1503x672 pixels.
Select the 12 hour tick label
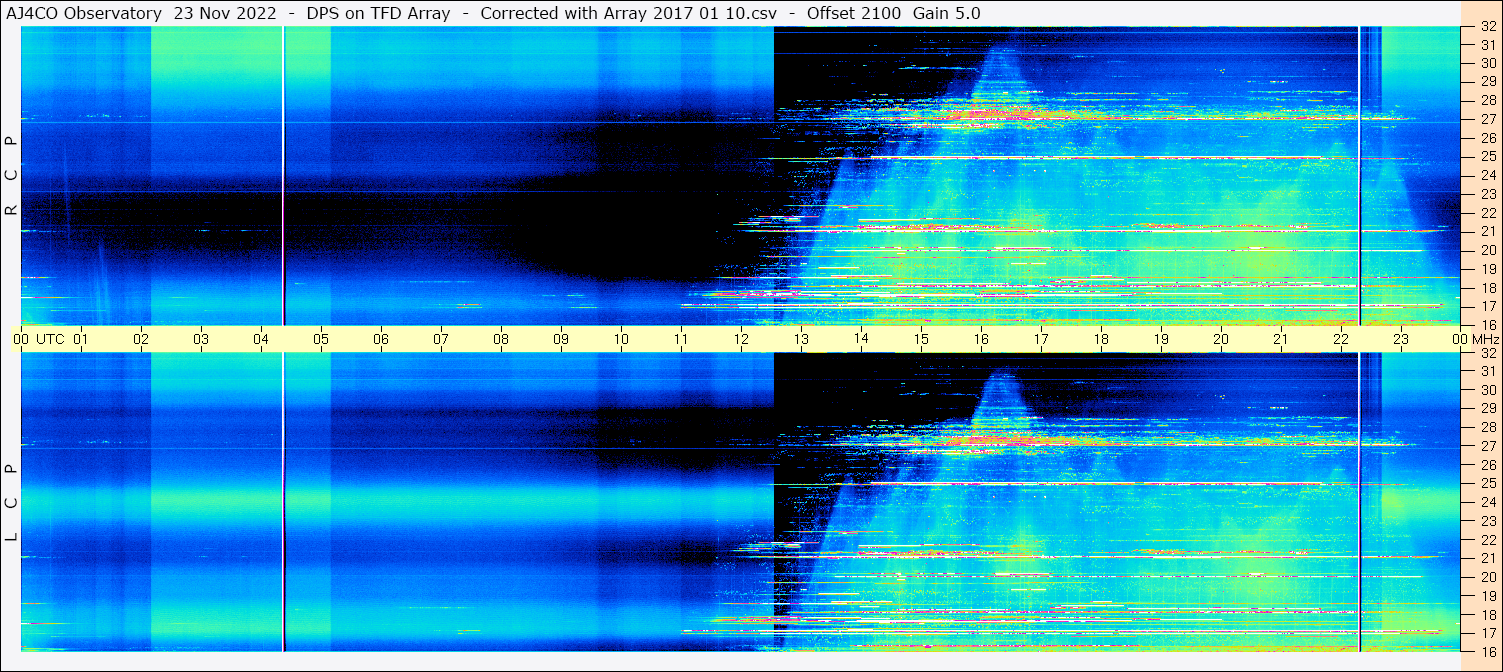tap(741, 339)
